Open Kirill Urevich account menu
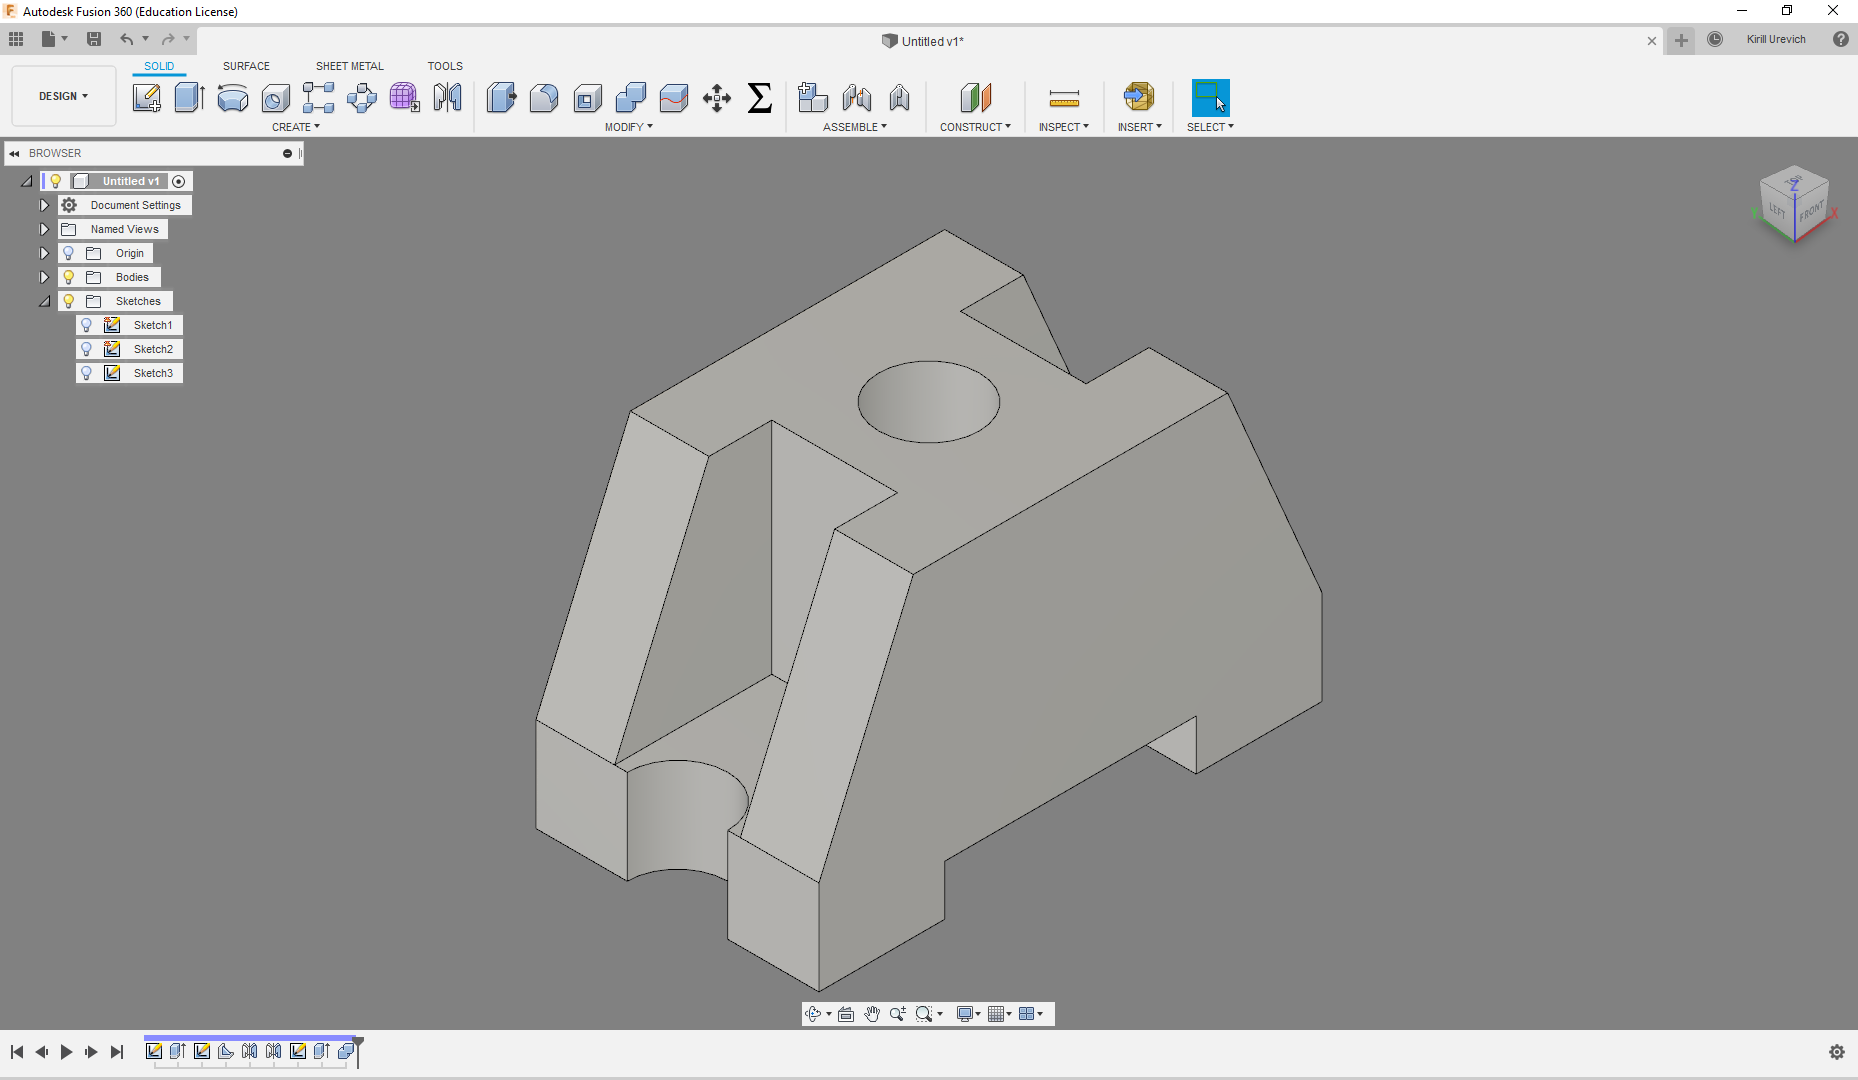 [1775, 40]
